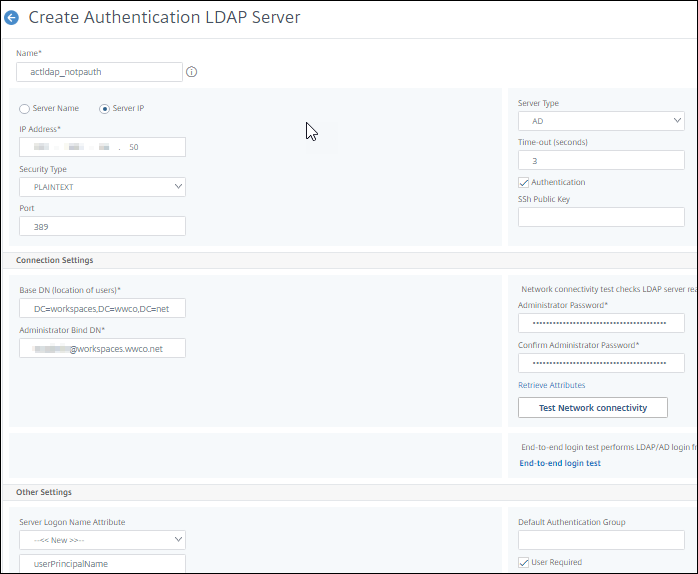Toggle the Authentication checkbox
The image size is (698, 574).
point(524,182)
